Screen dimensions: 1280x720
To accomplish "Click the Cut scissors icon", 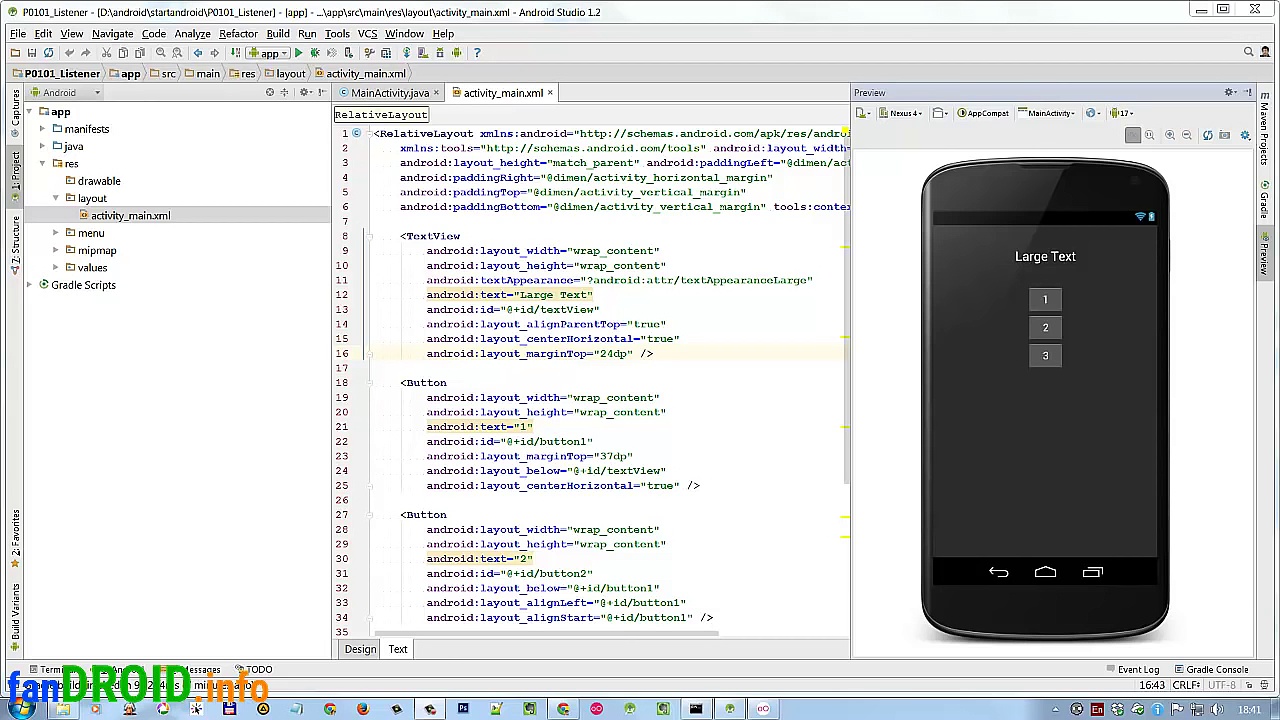I will [106, 53].
